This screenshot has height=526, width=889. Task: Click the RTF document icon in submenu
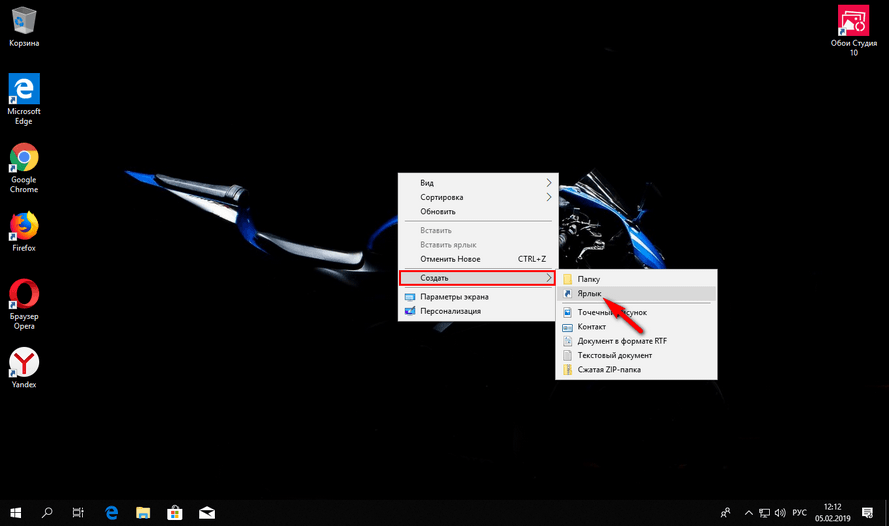pos(568,341)
